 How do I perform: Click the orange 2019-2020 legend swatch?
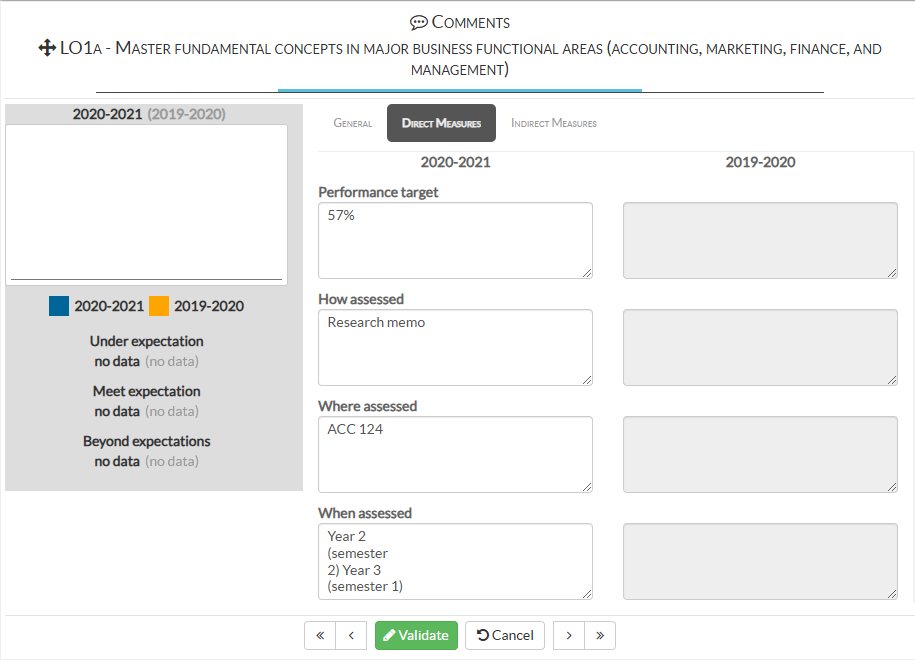159,306
